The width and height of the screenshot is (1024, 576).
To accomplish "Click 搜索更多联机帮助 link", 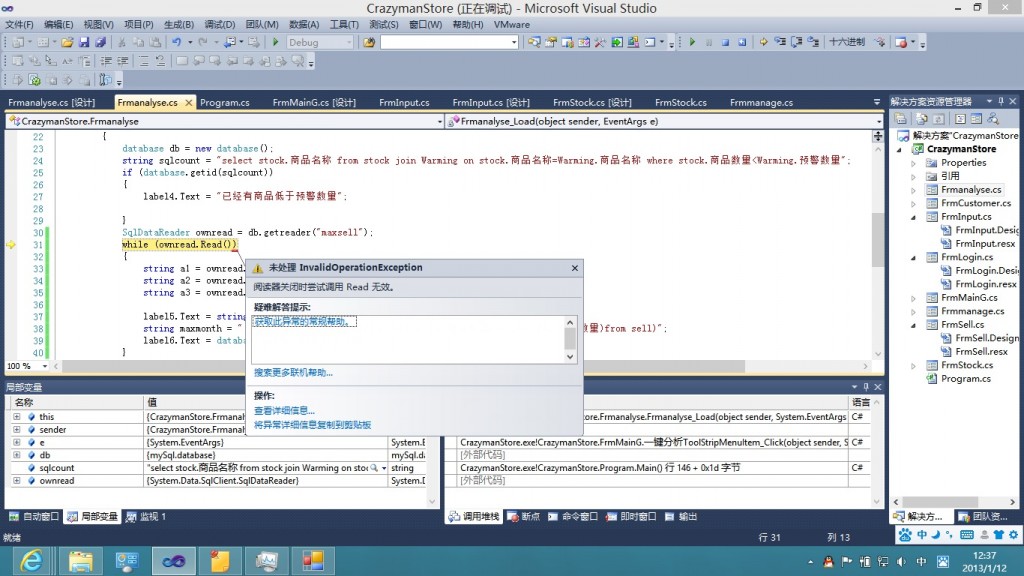I will pos(293,373).
